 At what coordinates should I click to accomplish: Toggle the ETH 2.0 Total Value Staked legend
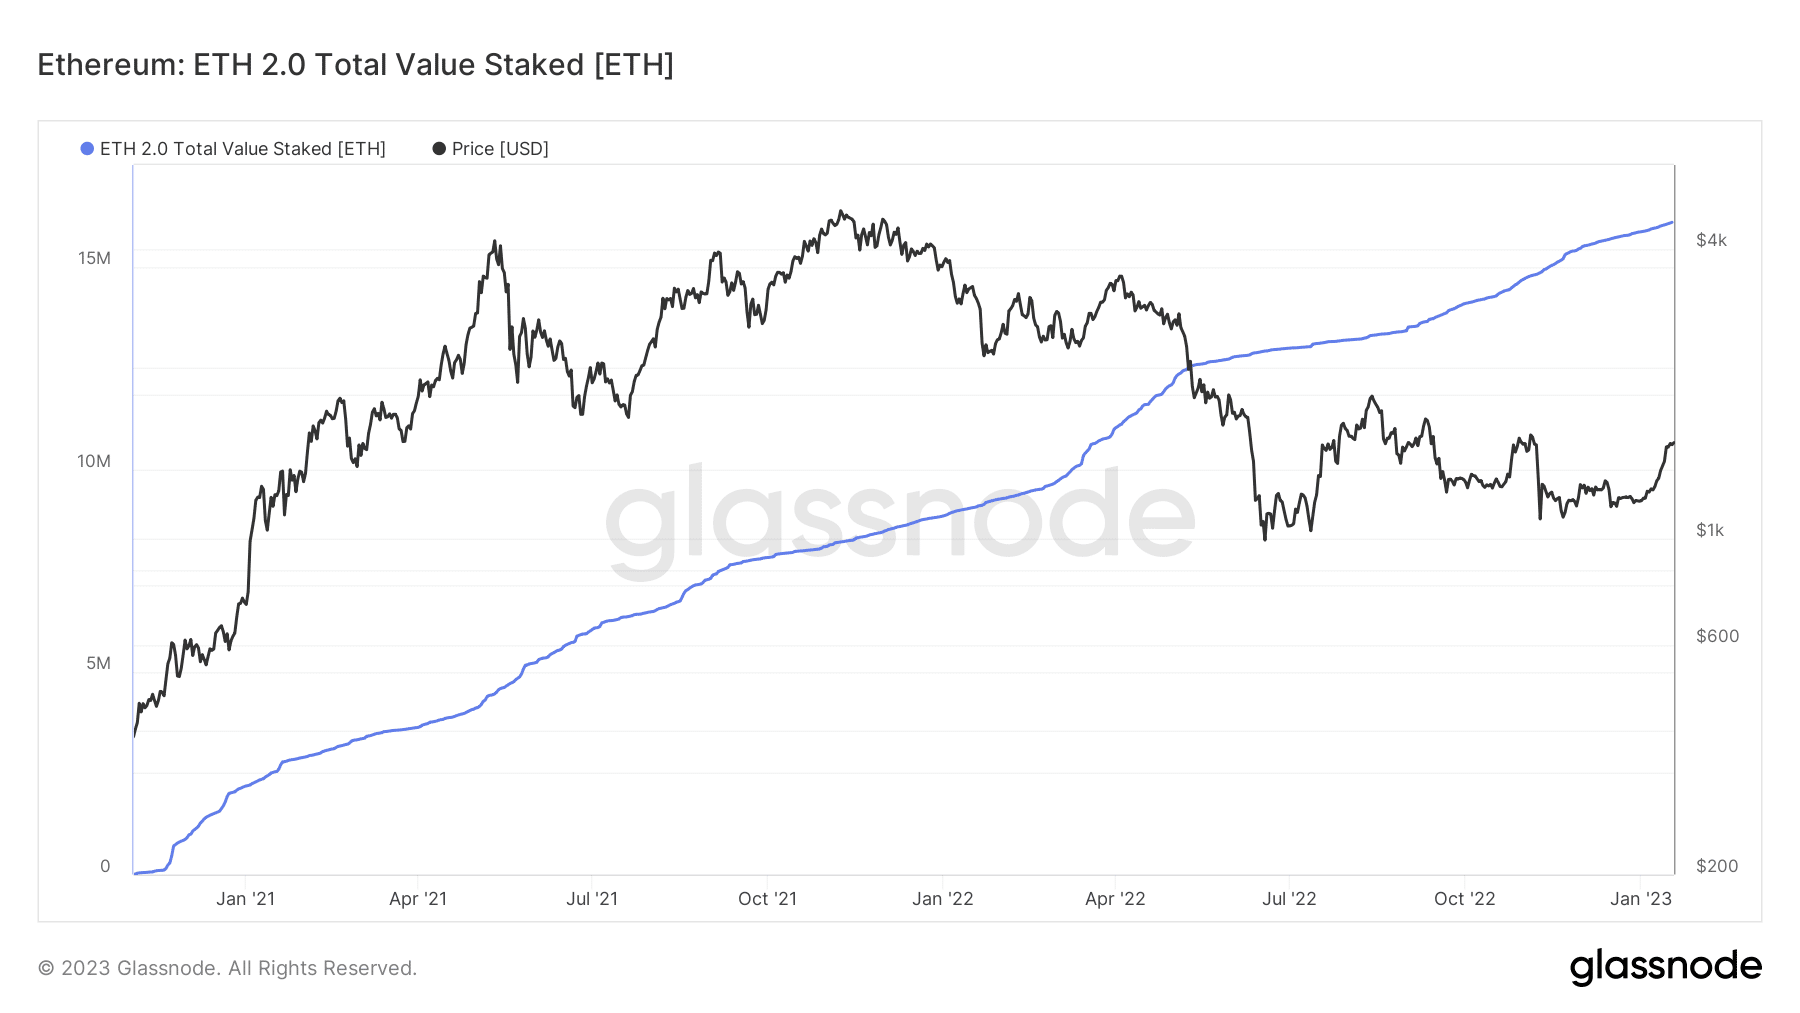(233, 149)
